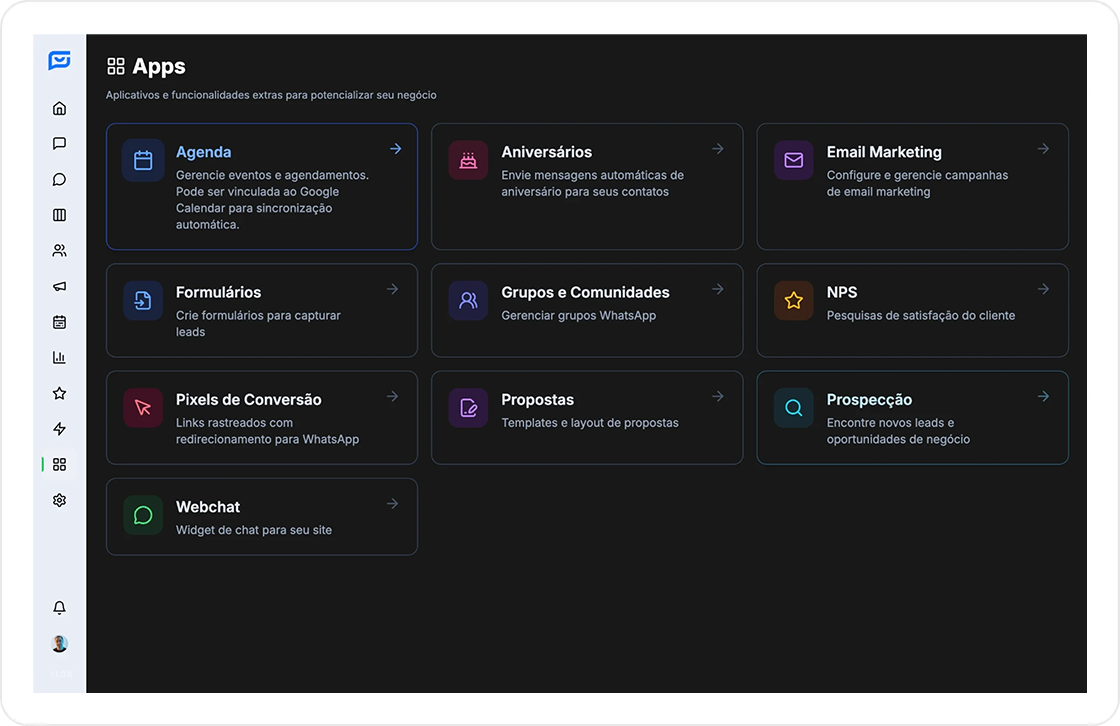Click the arrow on Aniversários card

(x=717, y=149)
